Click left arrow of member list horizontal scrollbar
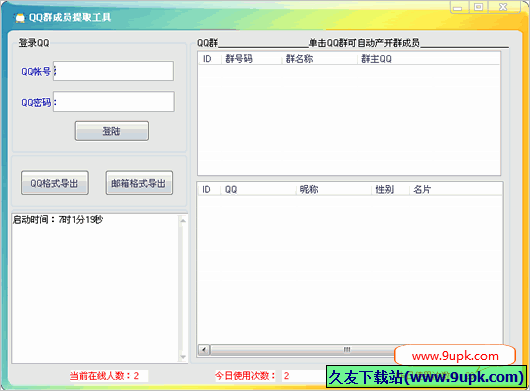Viewport: 530px width, 391px height. tap(204, 349)
